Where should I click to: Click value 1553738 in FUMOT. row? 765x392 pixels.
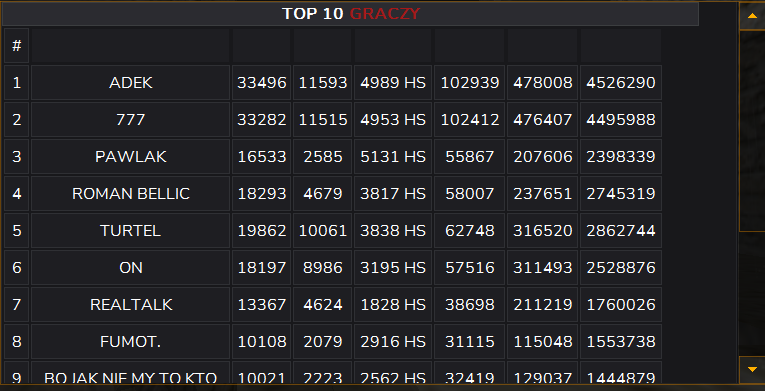[621, 342]
